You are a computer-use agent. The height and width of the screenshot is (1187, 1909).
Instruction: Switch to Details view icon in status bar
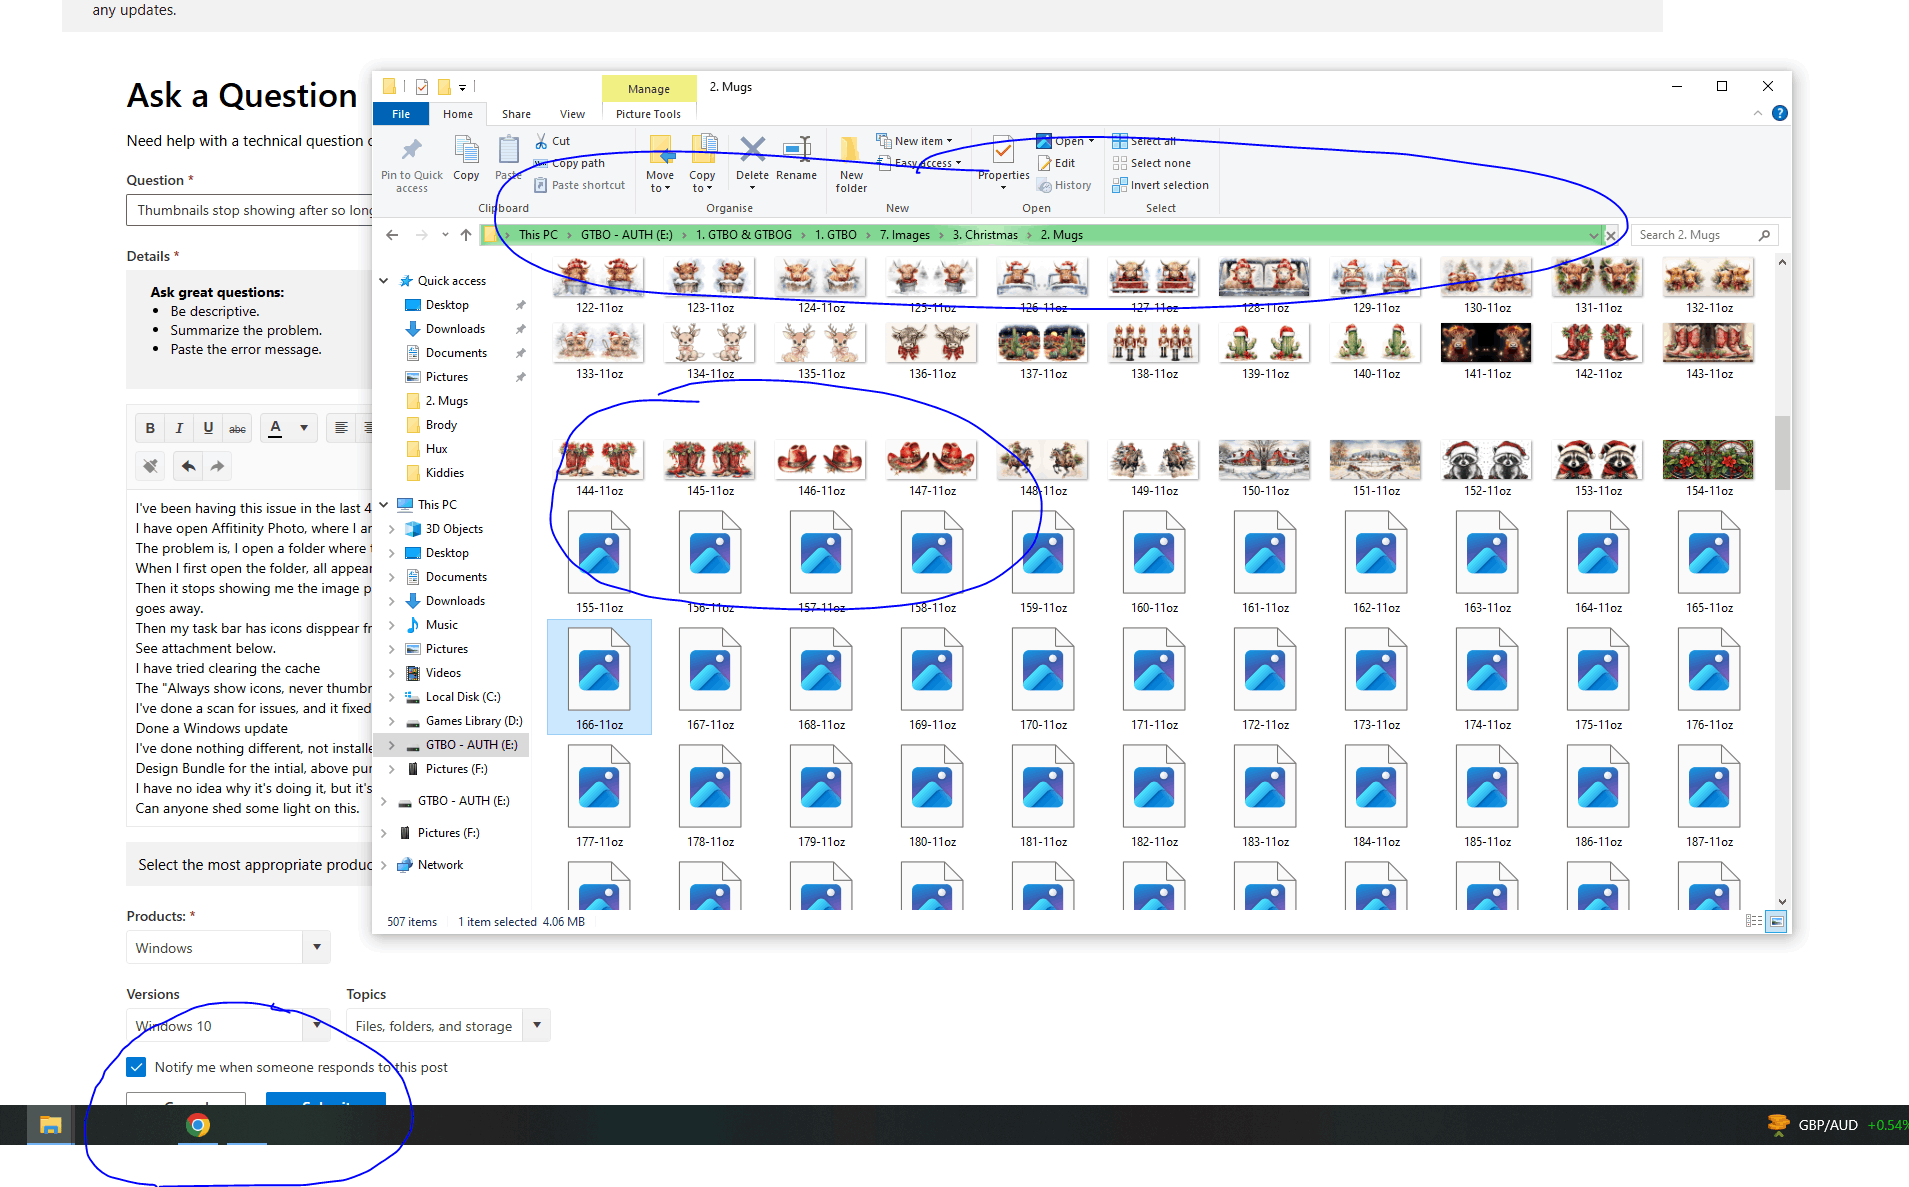click(x=1754, y=921)
